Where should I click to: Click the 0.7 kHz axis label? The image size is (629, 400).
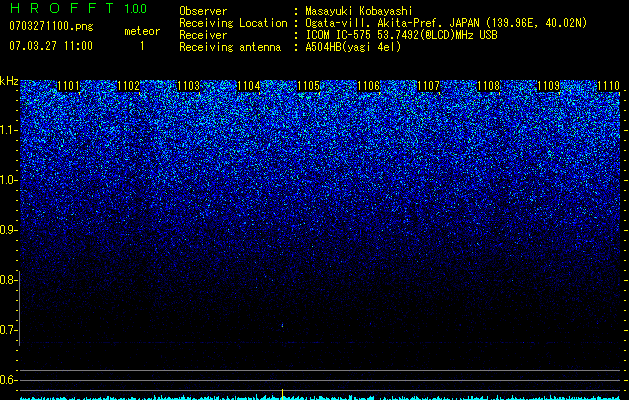8,330
